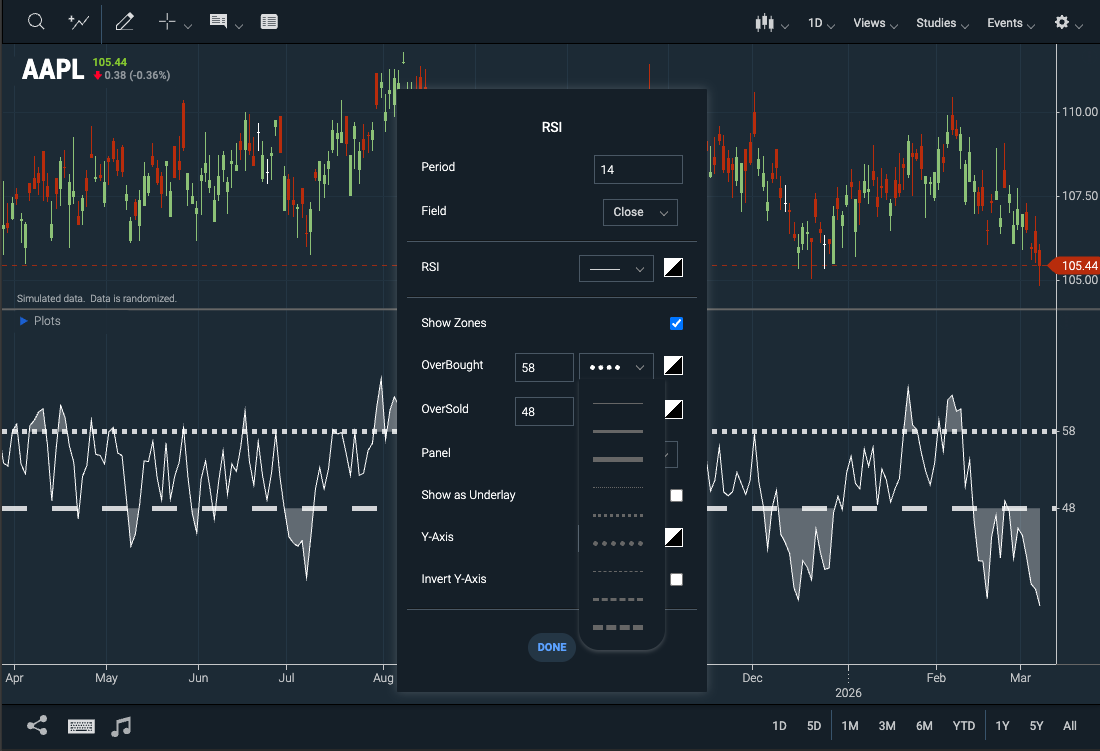Open the Studies menu
The image size is (1100, 751).
pos(937,22)
